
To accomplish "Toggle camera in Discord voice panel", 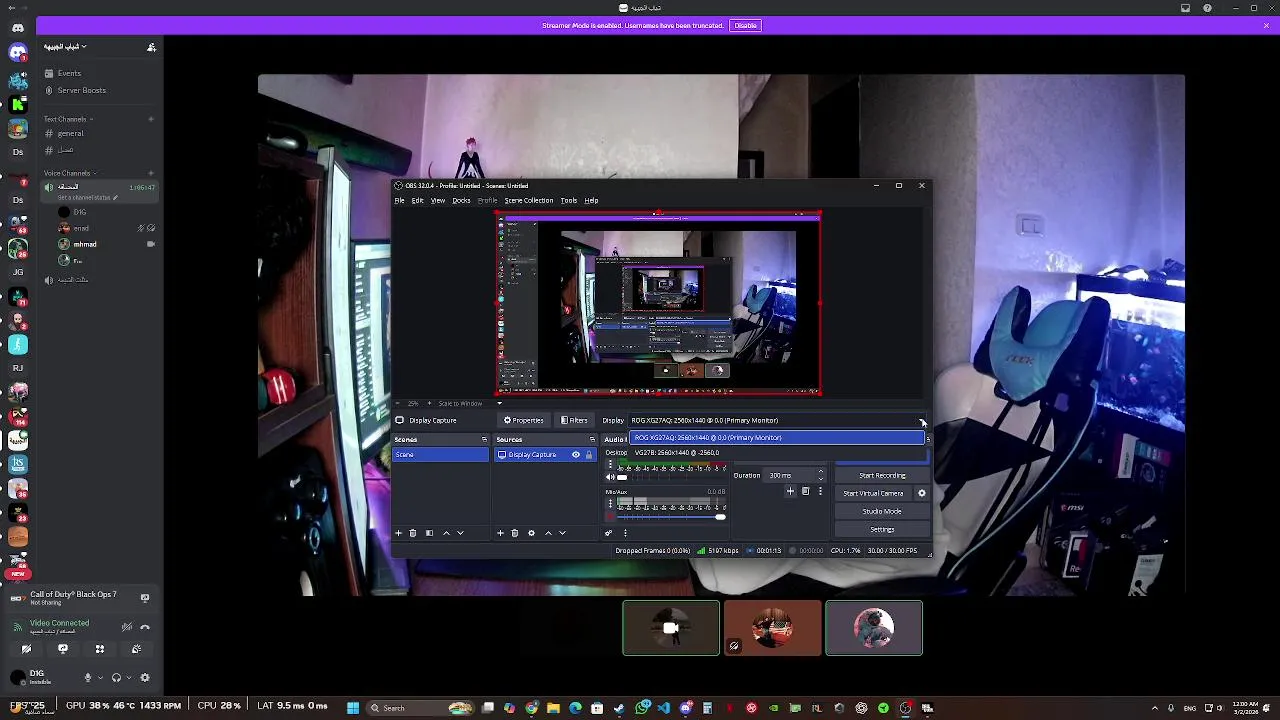I will pos(26,649).
